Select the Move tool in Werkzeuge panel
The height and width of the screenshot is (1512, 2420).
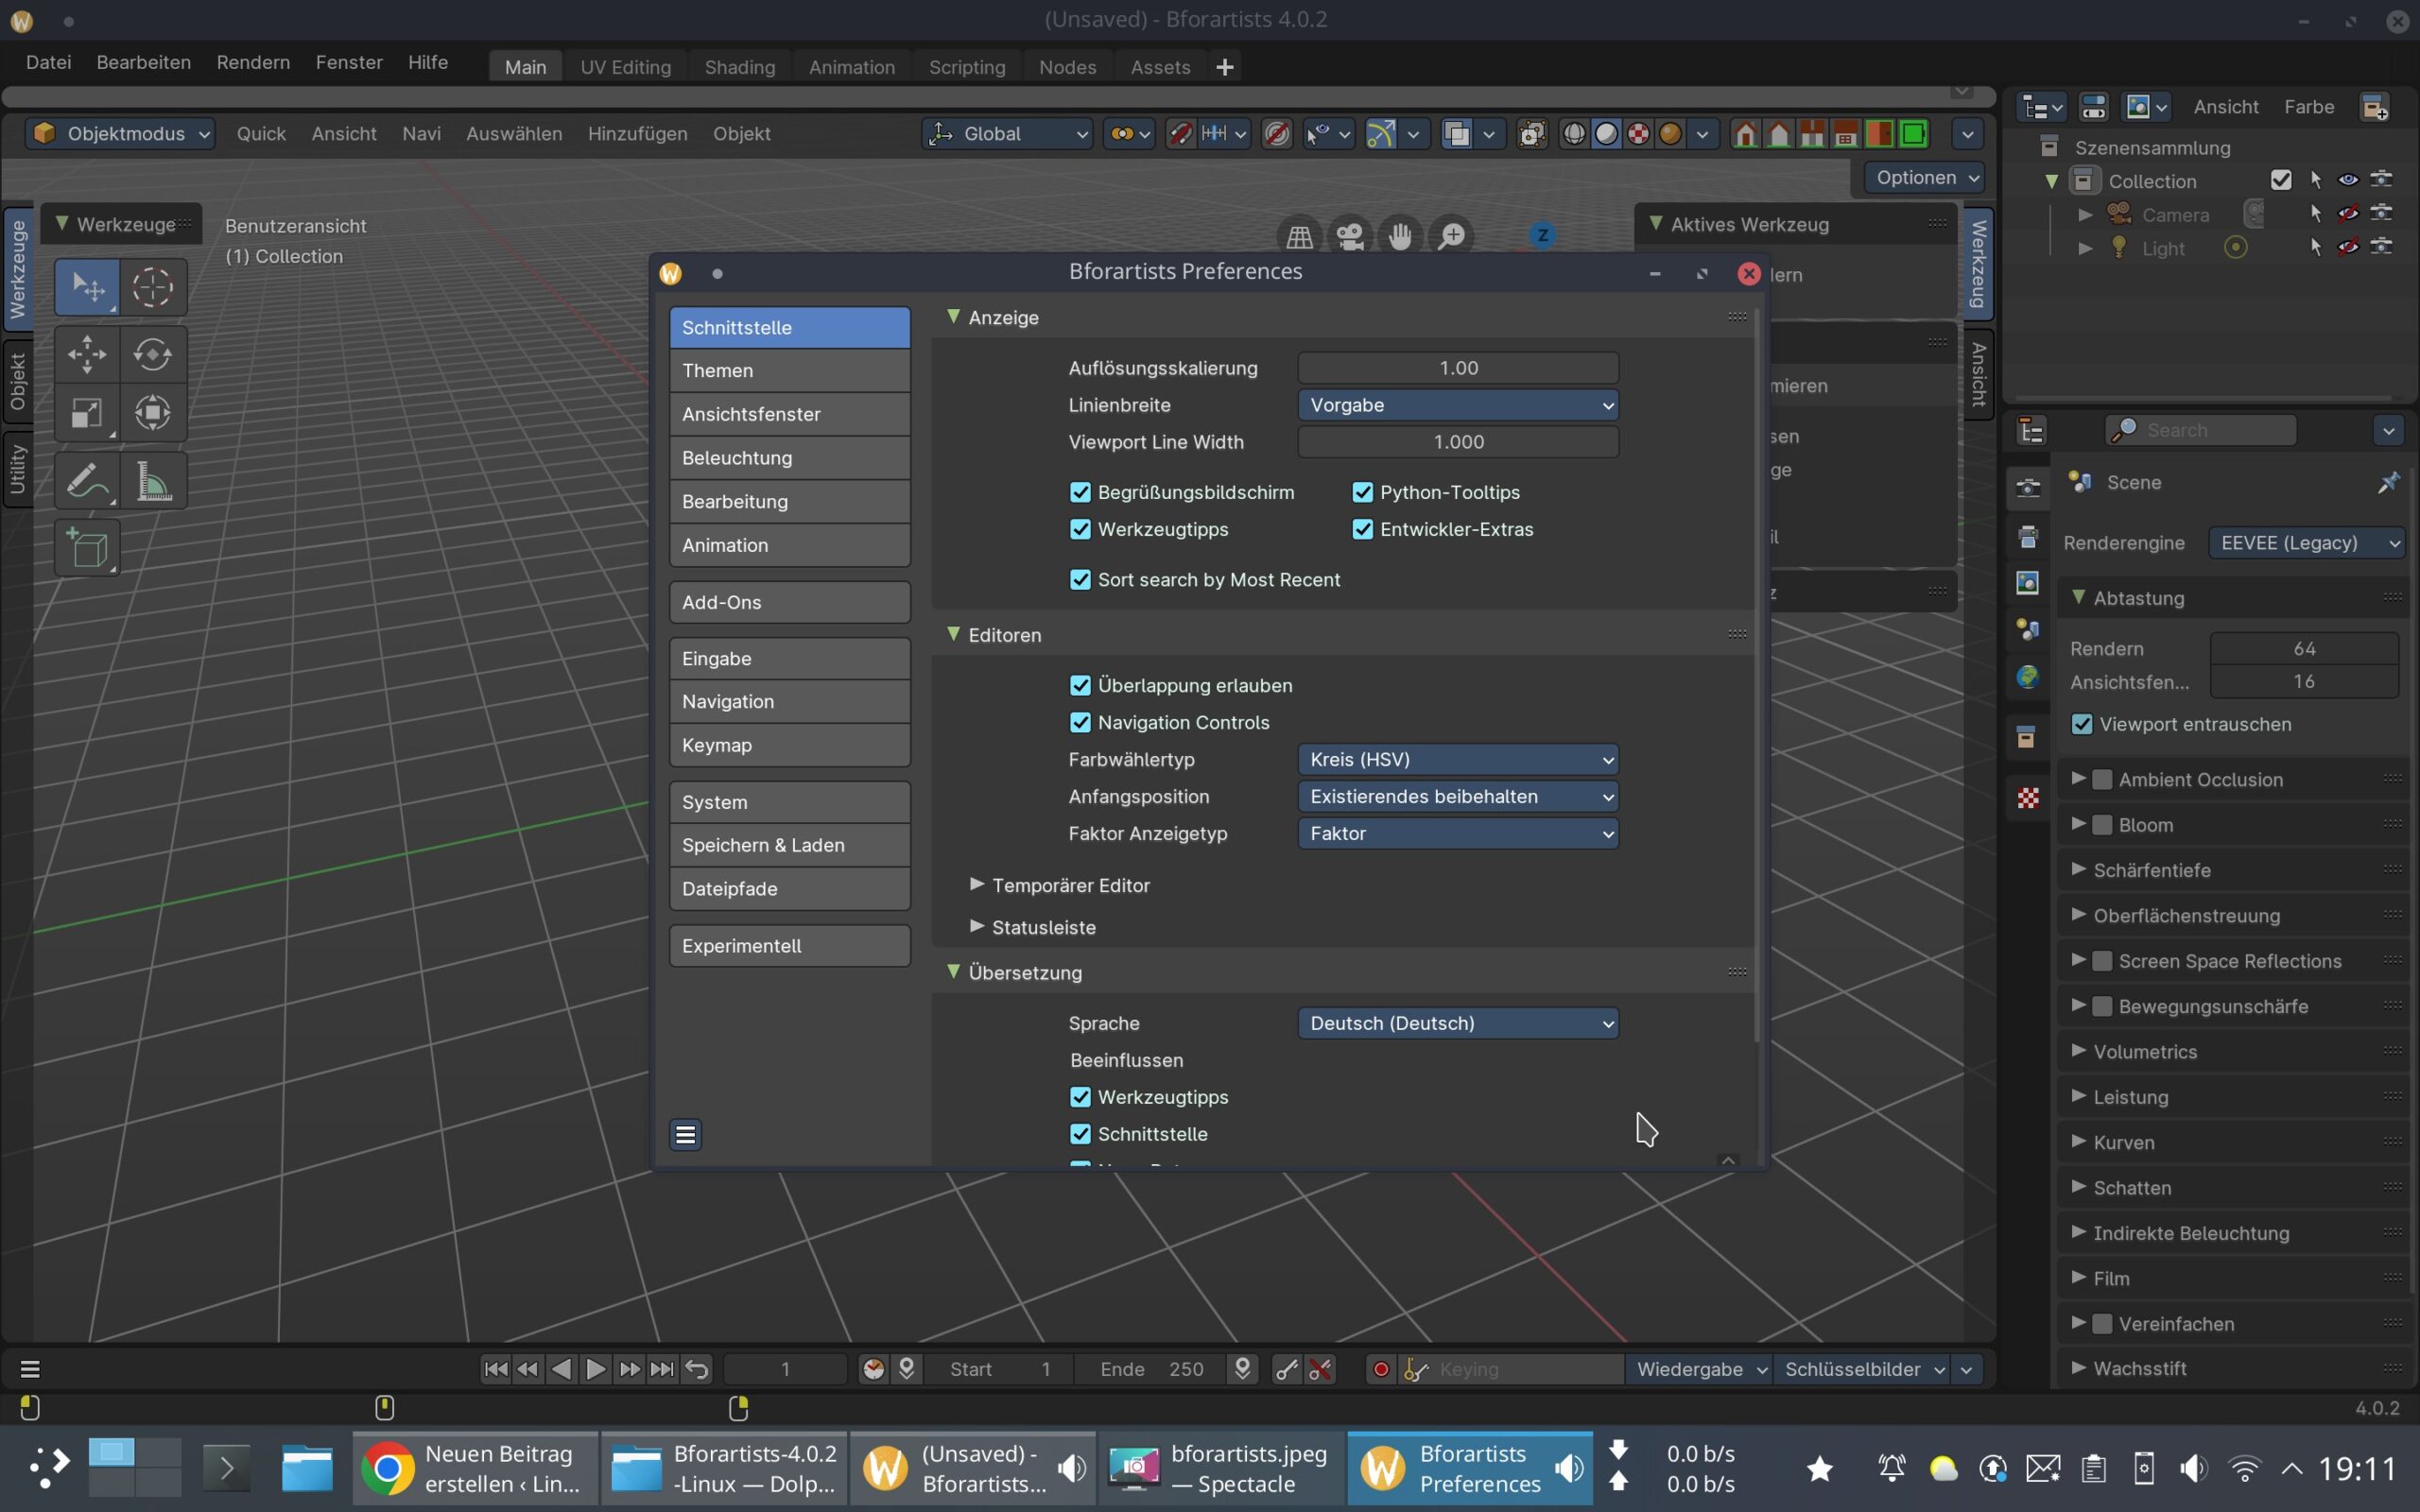coord(87,354)
